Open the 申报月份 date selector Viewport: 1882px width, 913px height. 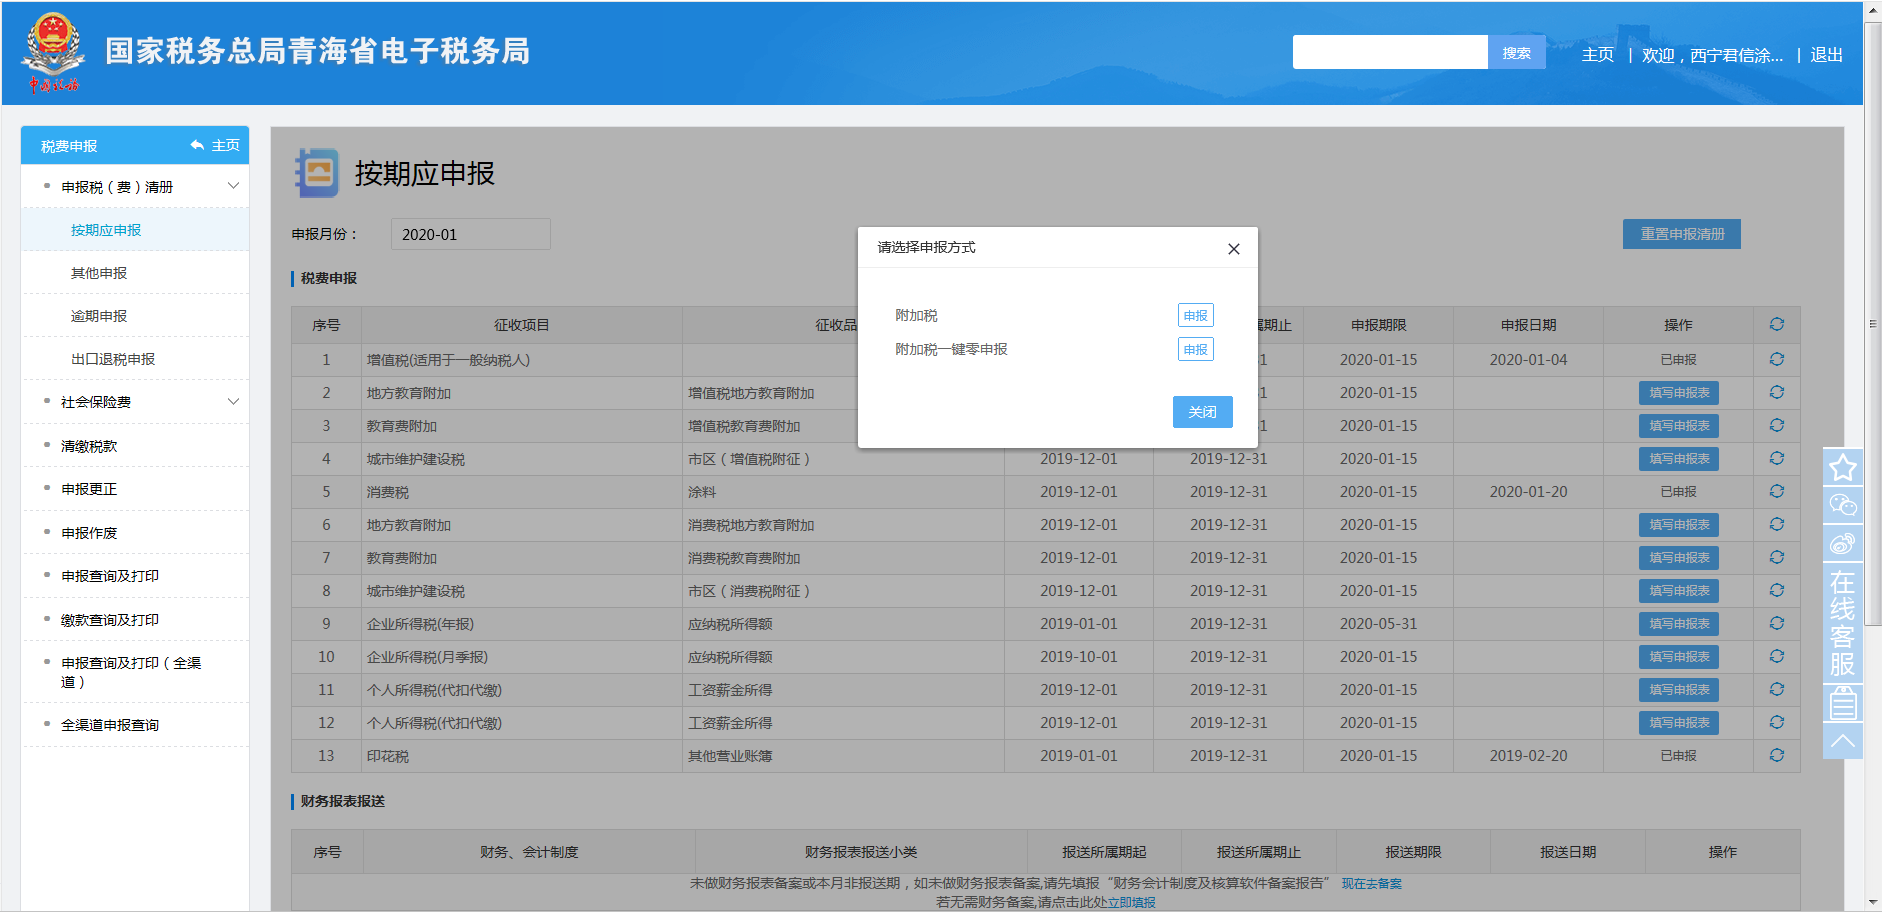(x=470, y=234)
